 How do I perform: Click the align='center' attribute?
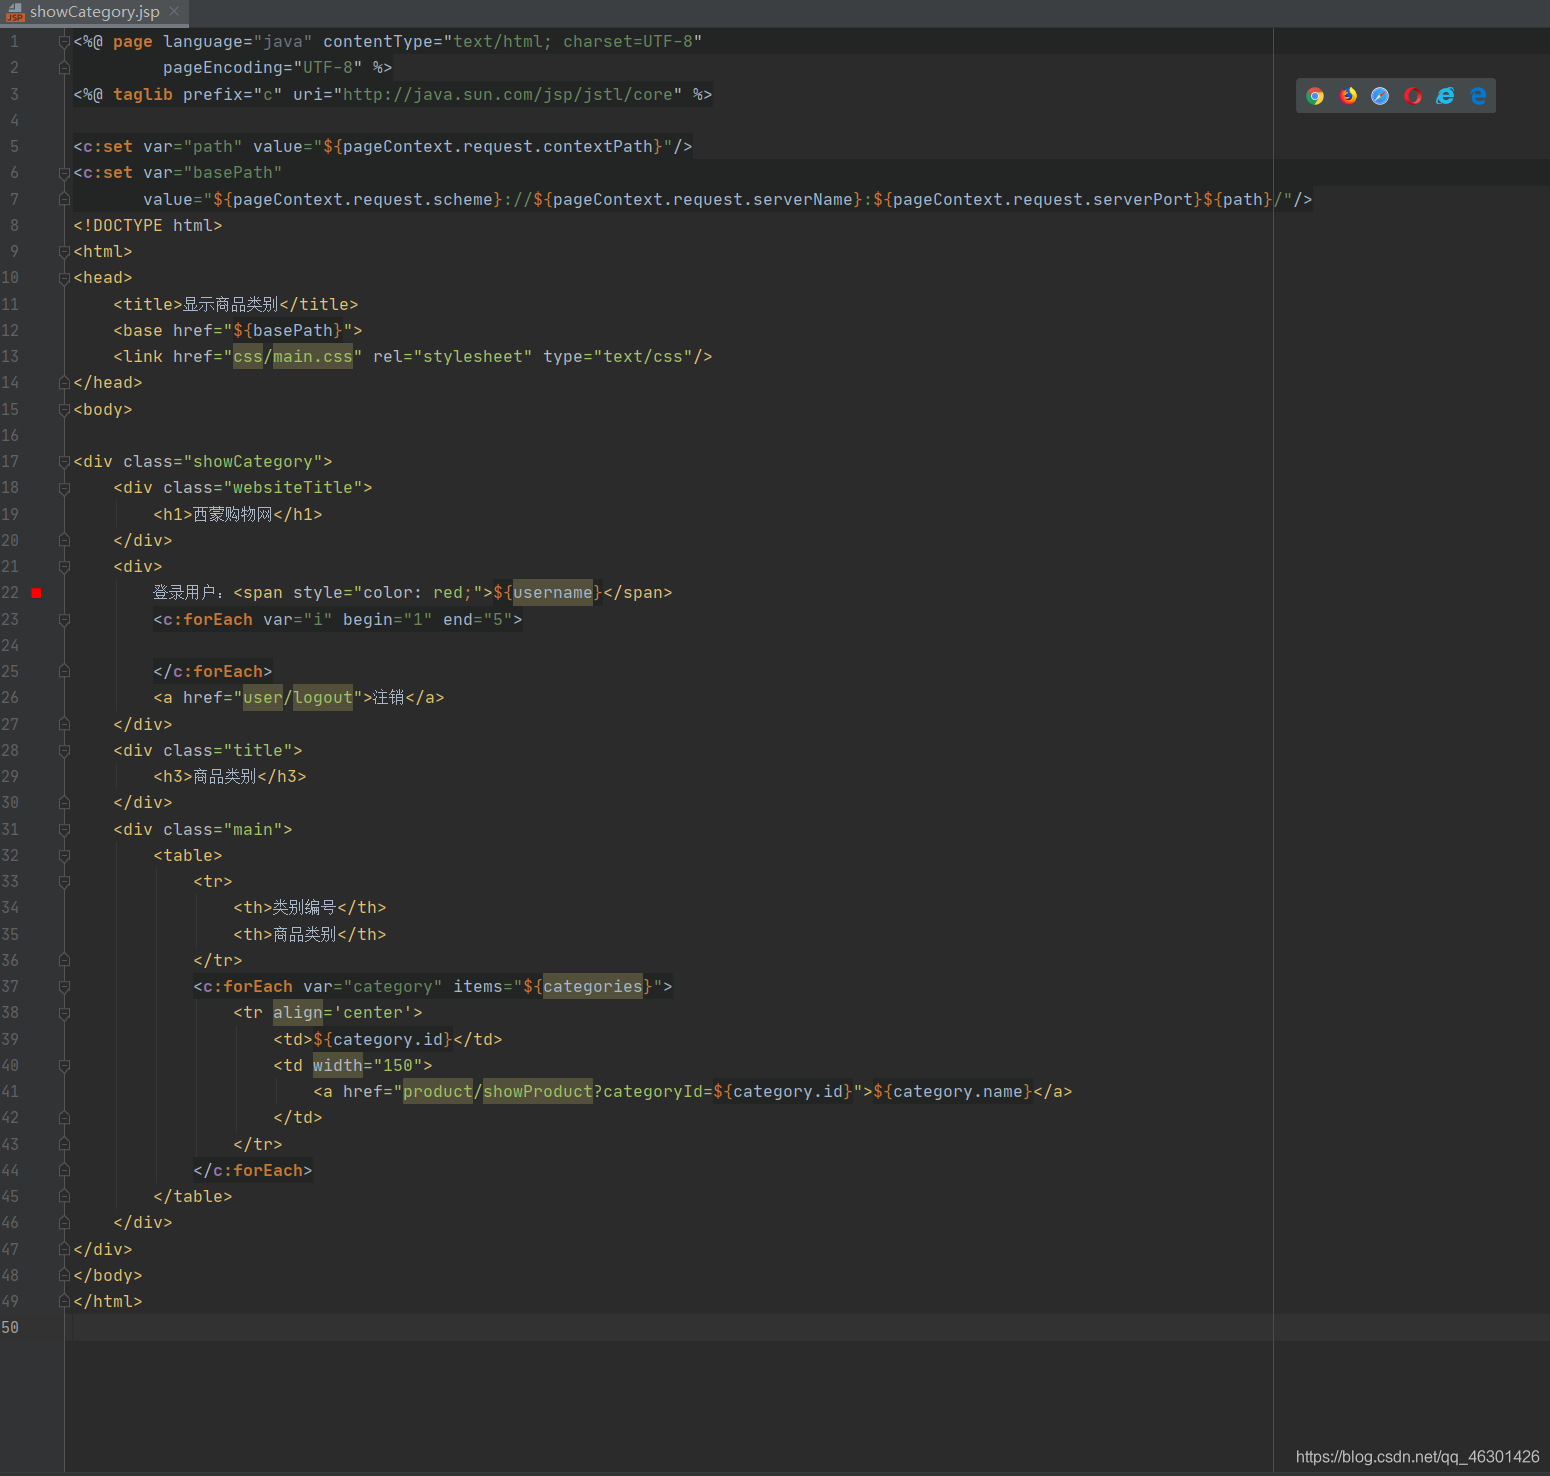343,1013
